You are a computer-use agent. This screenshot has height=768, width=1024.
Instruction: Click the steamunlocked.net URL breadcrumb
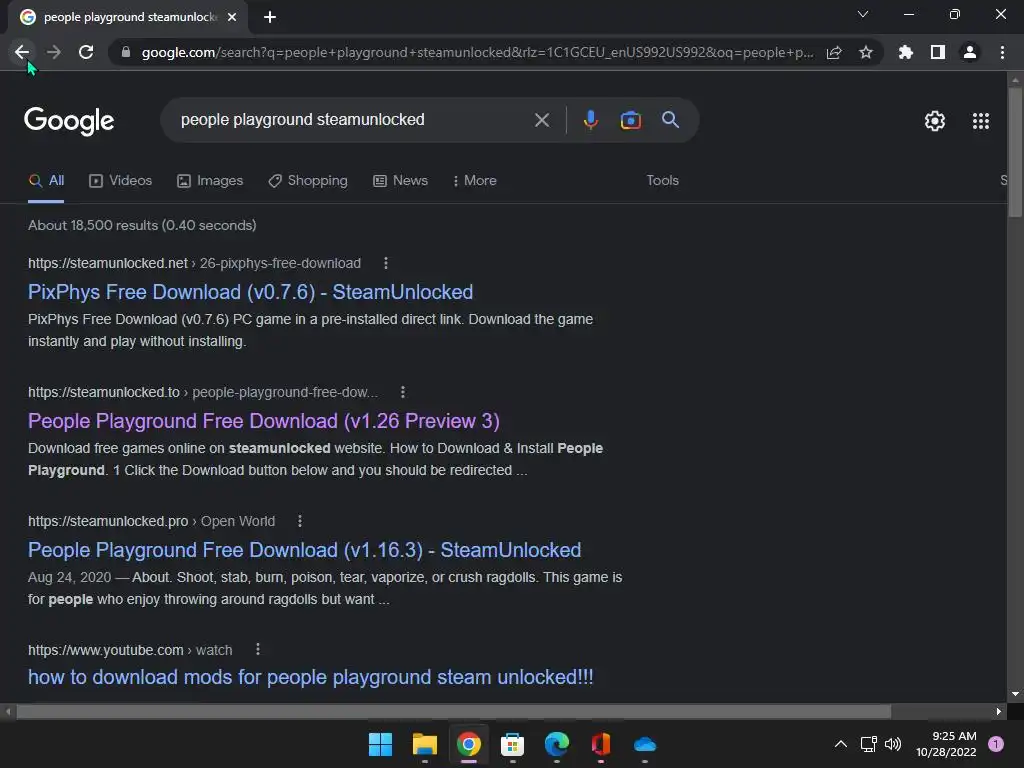pyautogui.click(x=194, y=263)
